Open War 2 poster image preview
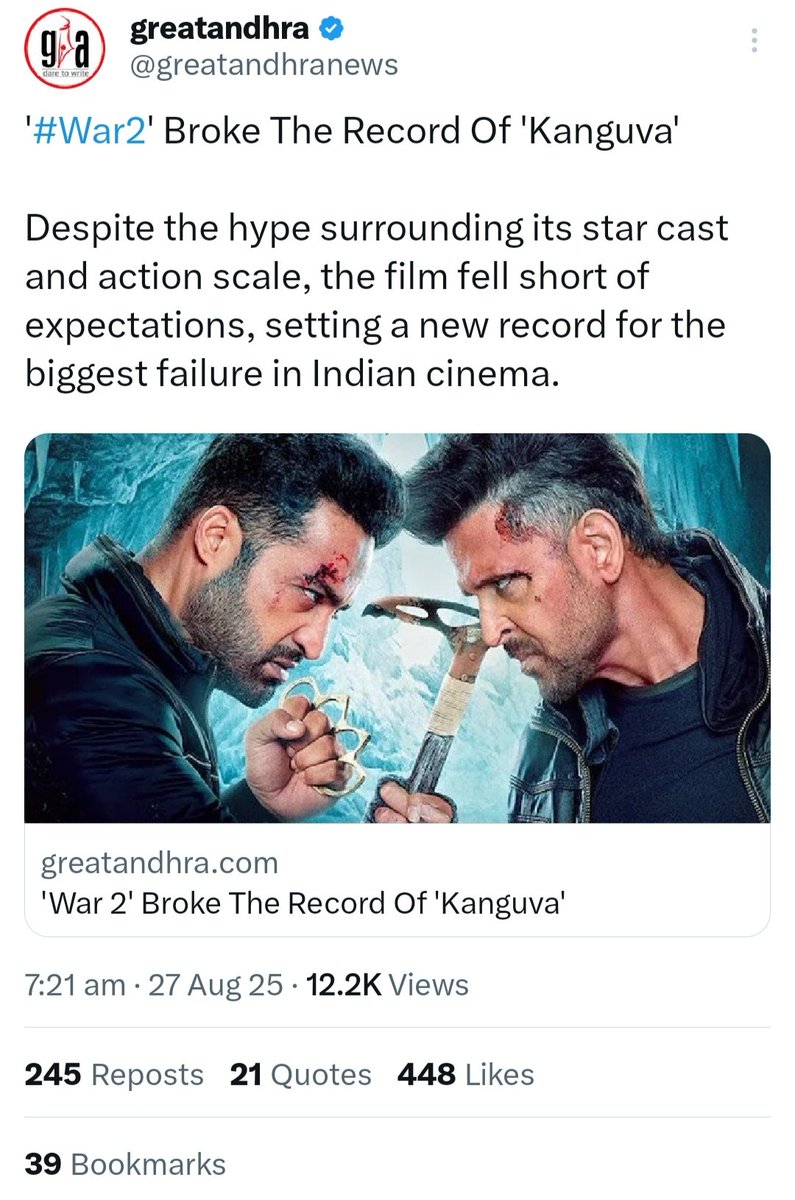Screen dimensions: 795x1200 coord(397,628)
